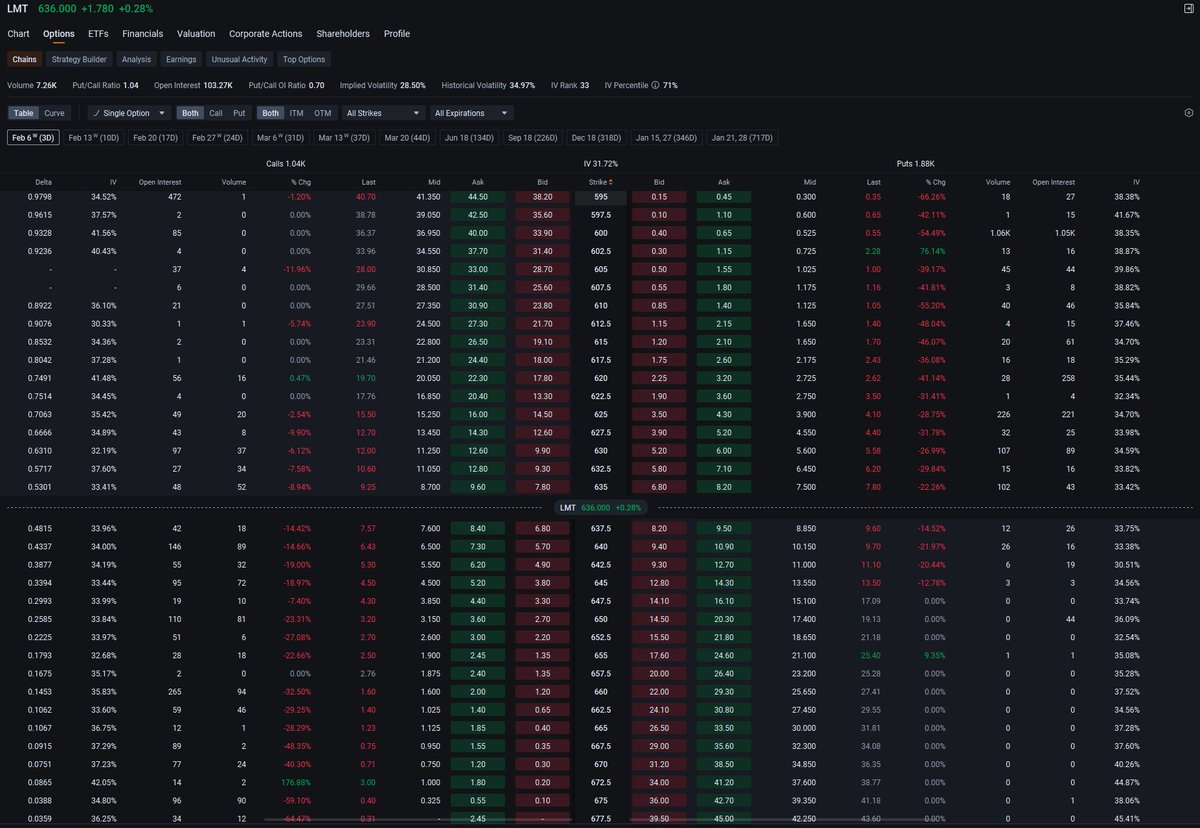The image size is (1200, 828).
Task: Select the Feb 13 (10D) expiration
Action: pyautogui.click(x=93, y=138)
